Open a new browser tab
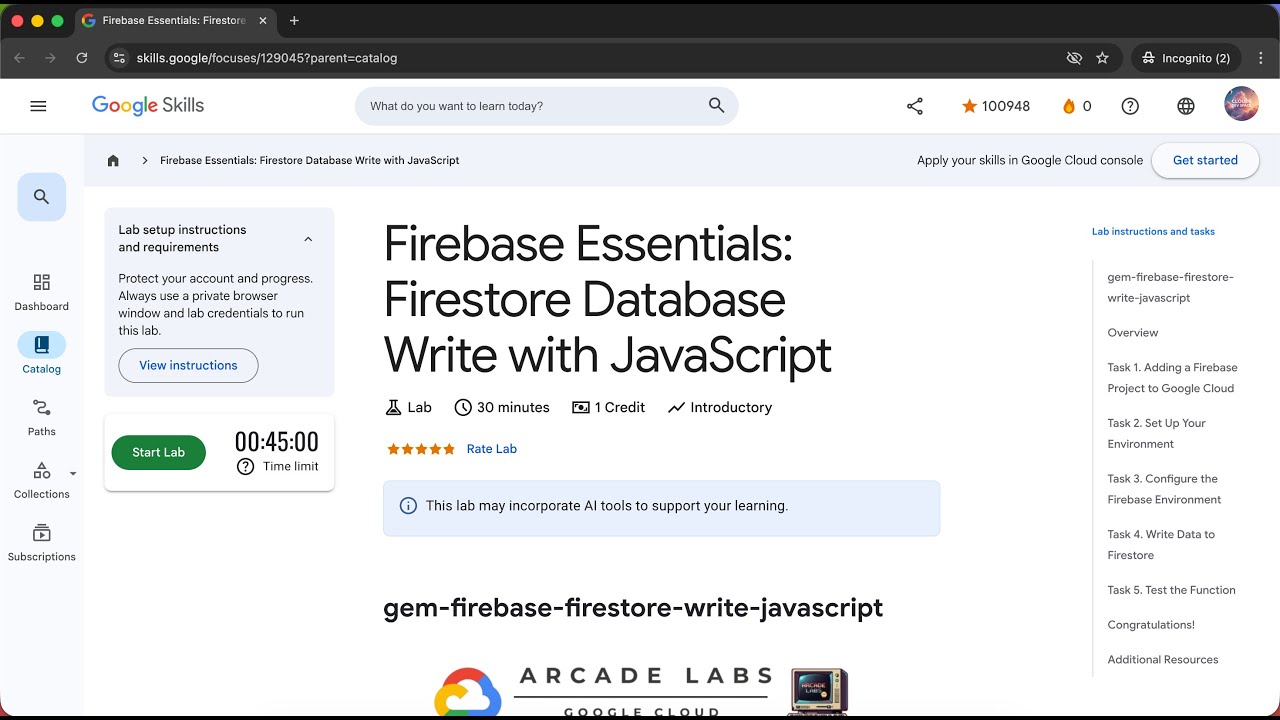The image size is (1280, 720). click(x=294, y=20)
